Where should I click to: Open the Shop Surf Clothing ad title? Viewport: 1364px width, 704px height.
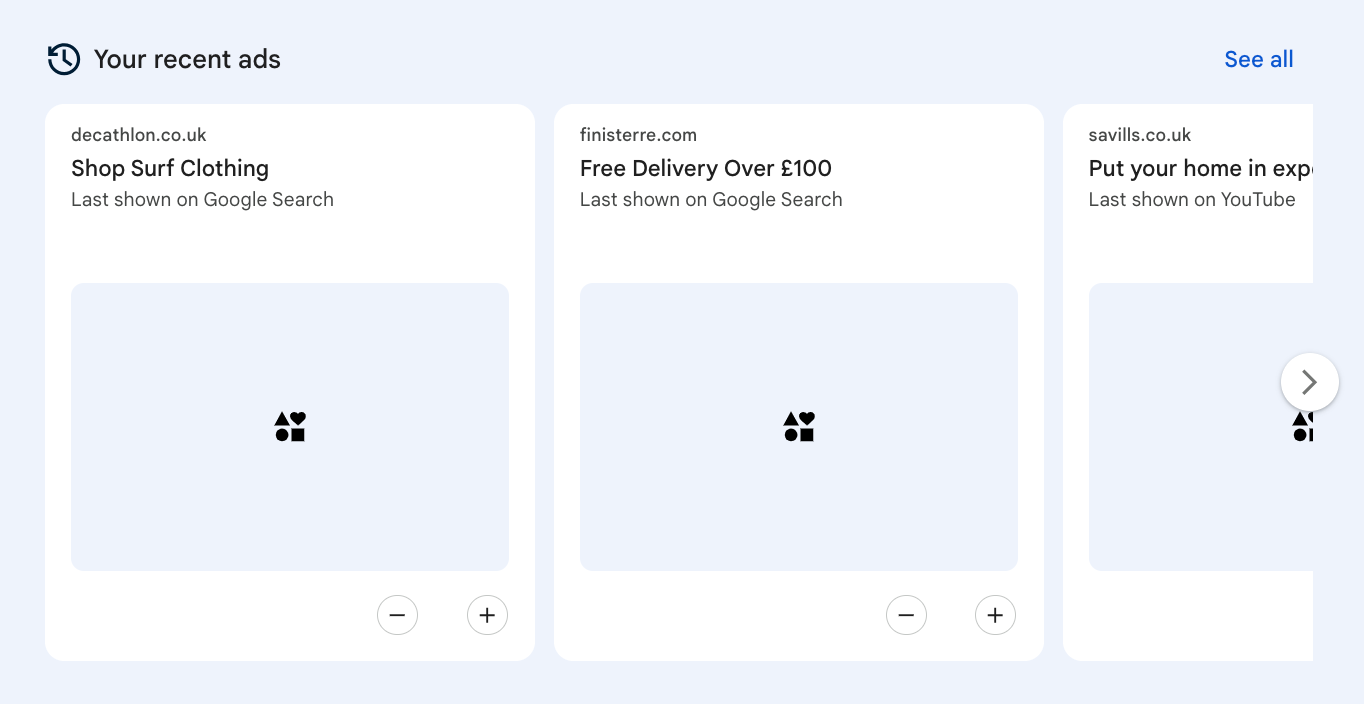coord(170,168)
